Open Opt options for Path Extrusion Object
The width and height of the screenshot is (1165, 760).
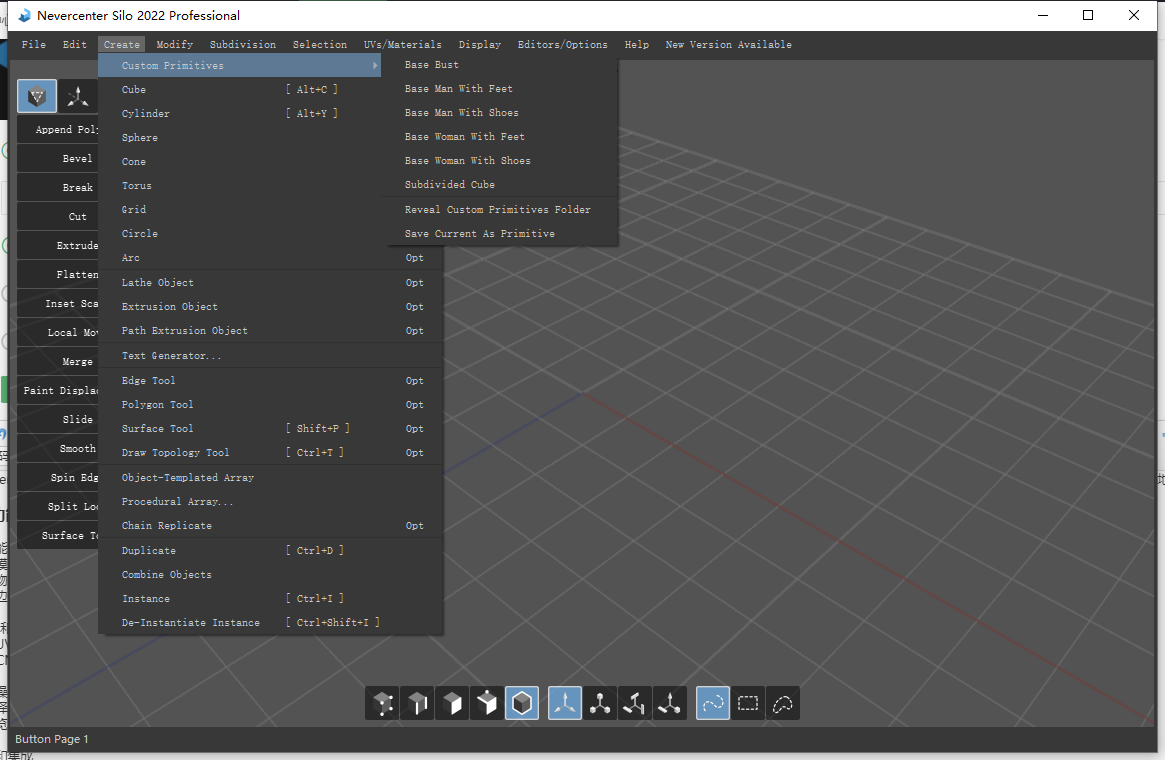(415, 331)
